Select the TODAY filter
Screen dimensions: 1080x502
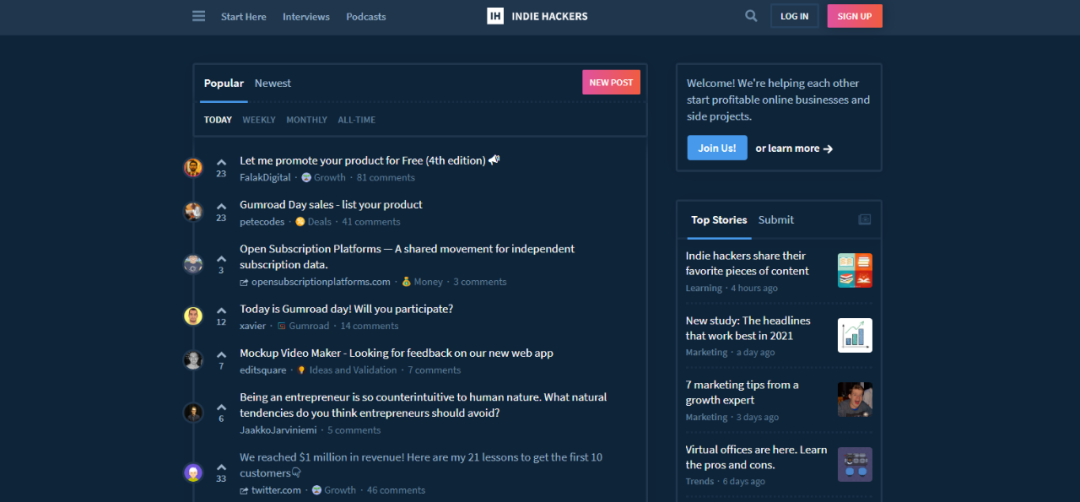(218, 120)
